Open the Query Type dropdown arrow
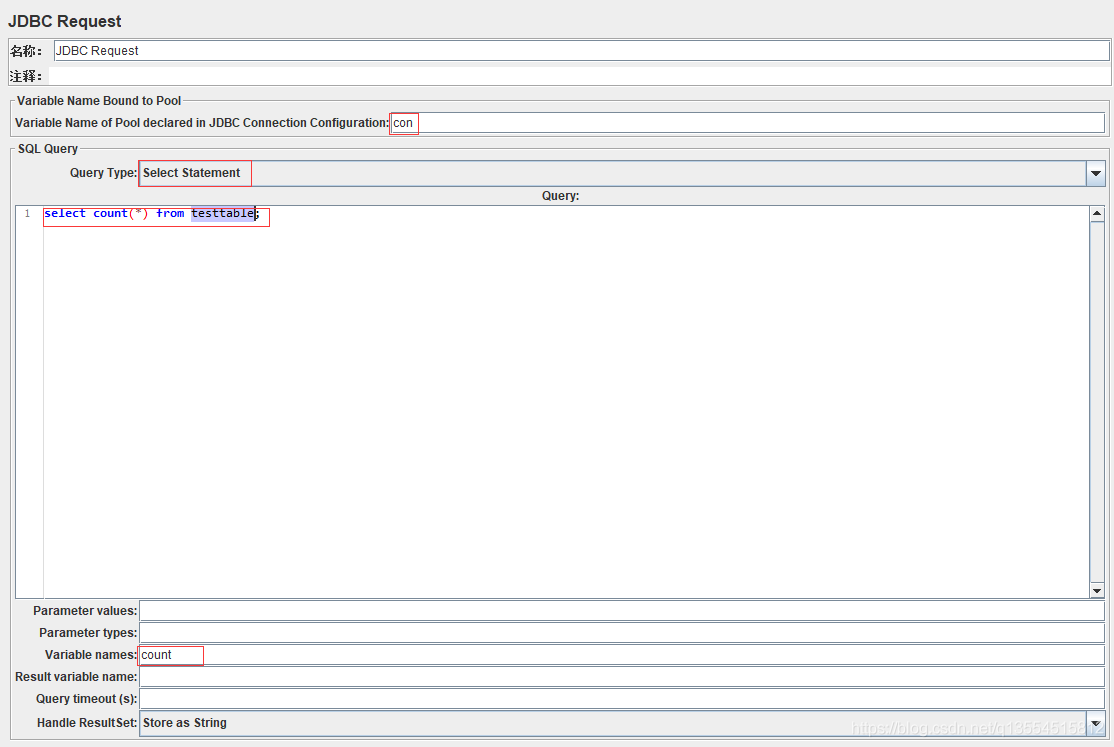Screen dimensions: 1114x747 1096,173
